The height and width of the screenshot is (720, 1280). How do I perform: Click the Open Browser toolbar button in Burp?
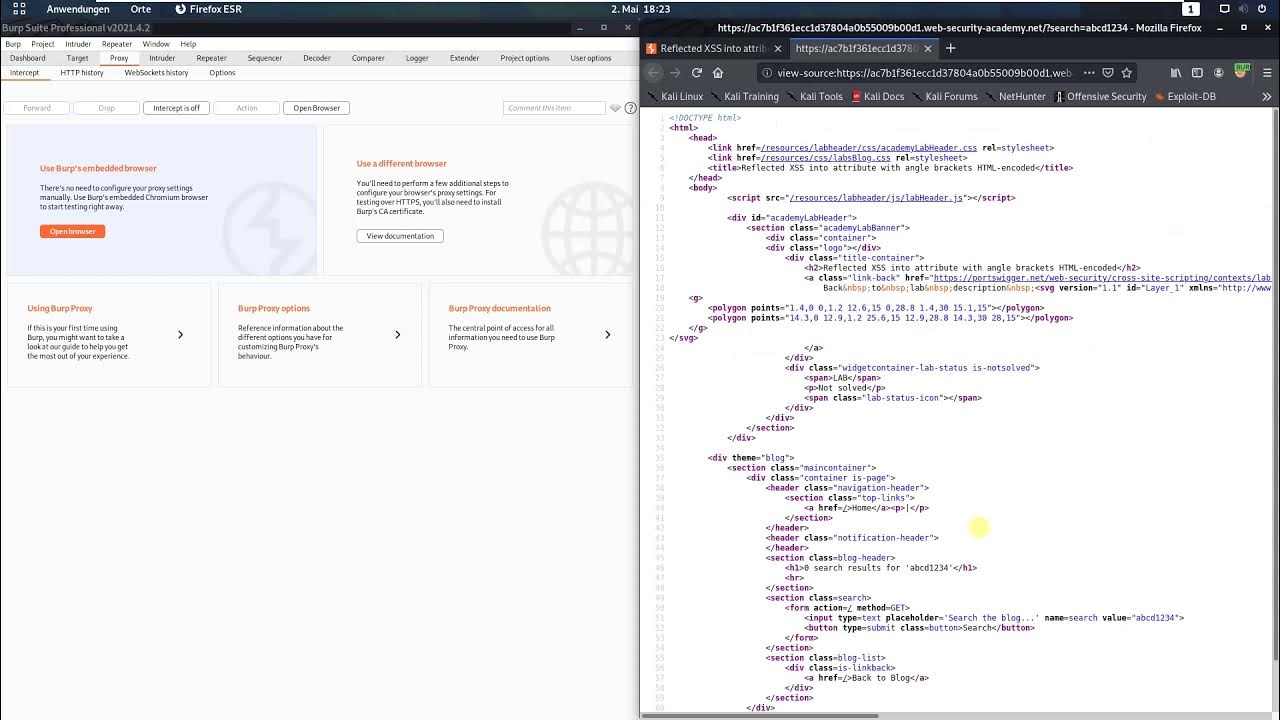317,108
